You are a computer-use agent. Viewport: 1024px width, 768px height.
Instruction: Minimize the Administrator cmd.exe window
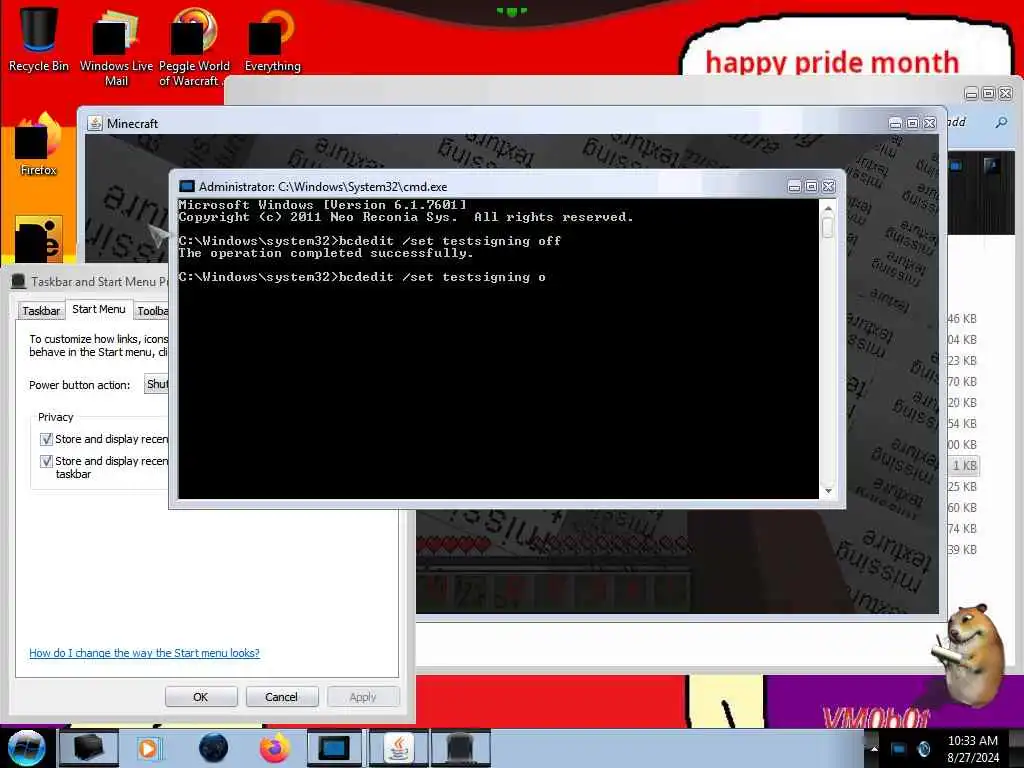[x=794, y=187]
